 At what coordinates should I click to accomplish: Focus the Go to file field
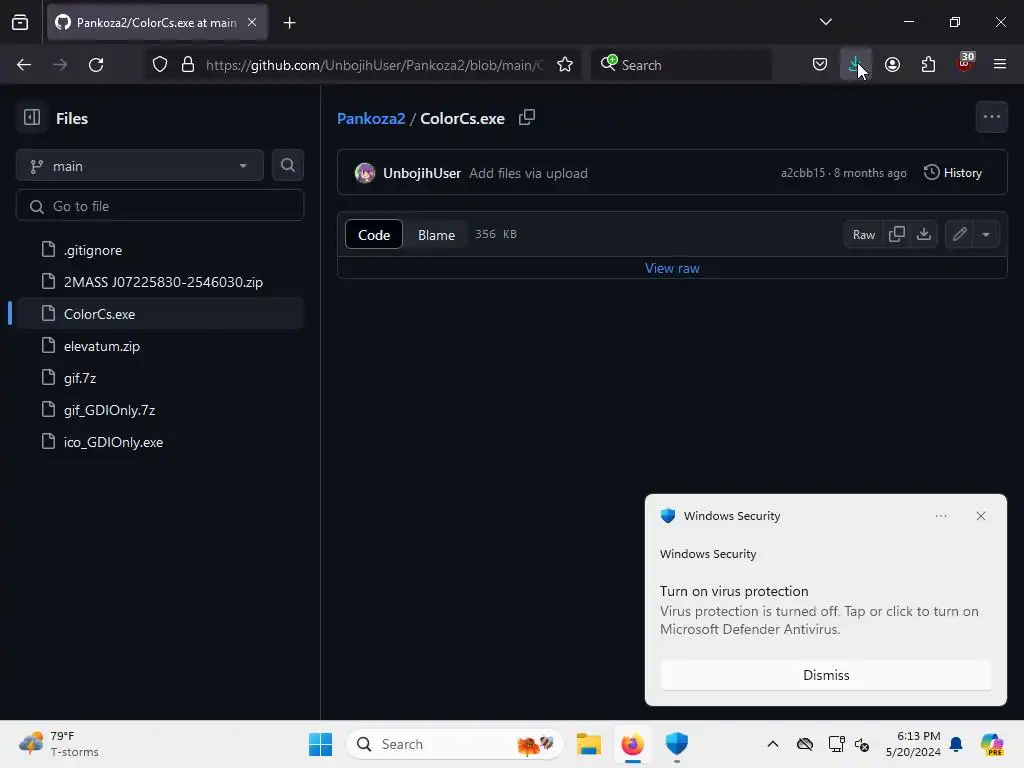pos(160,206)
